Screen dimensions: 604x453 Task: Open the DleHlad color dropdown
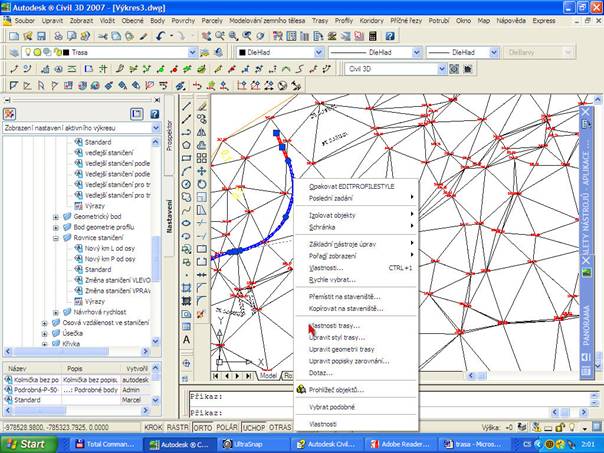point(319,52)
